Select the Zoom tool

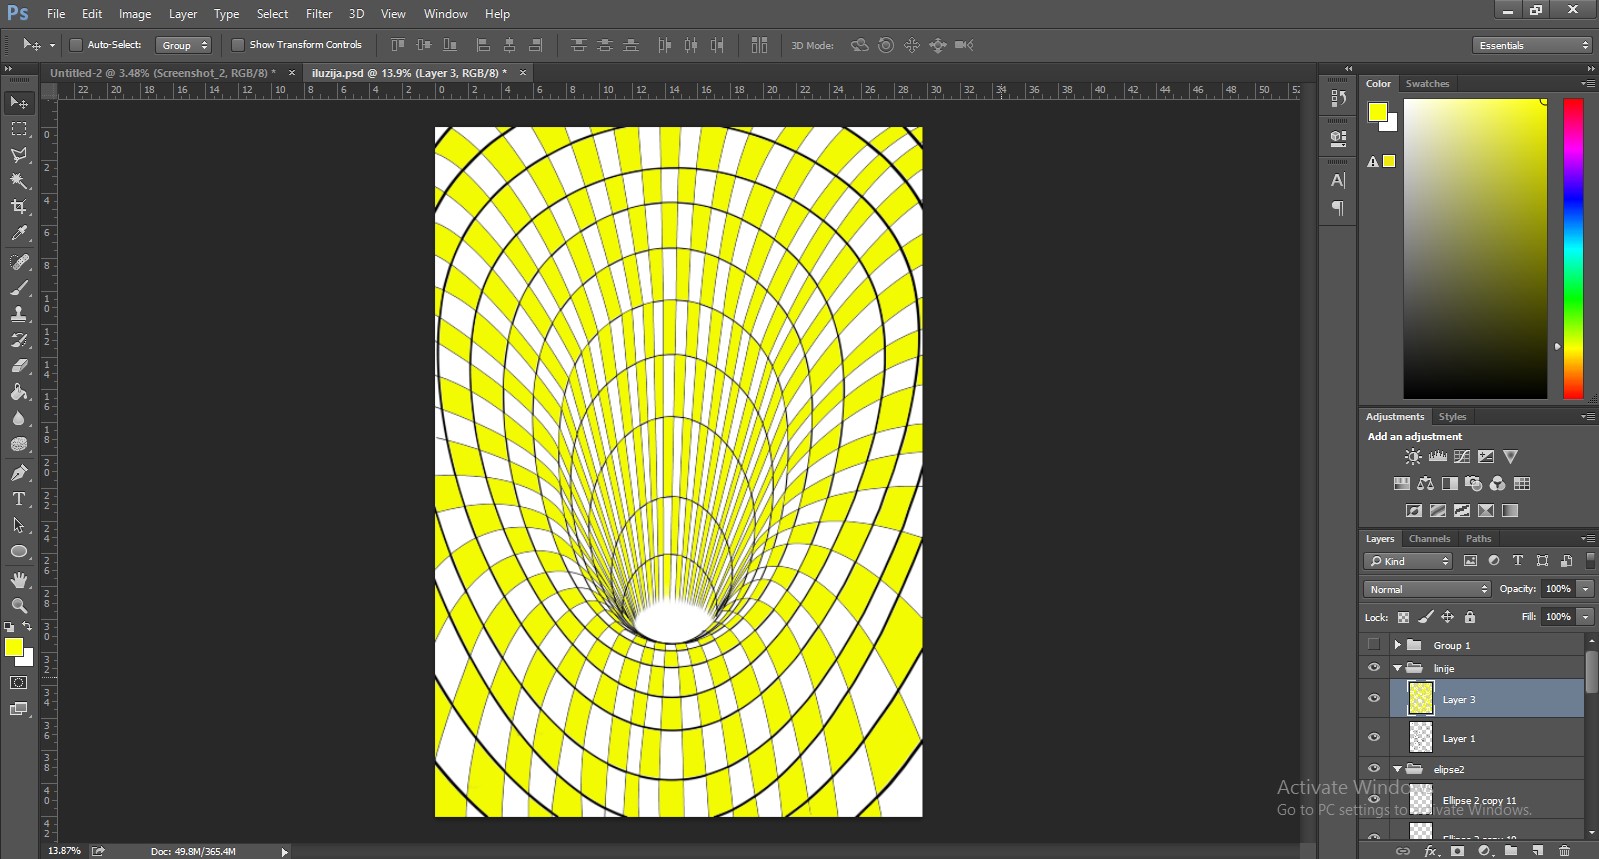click(19, 606)
